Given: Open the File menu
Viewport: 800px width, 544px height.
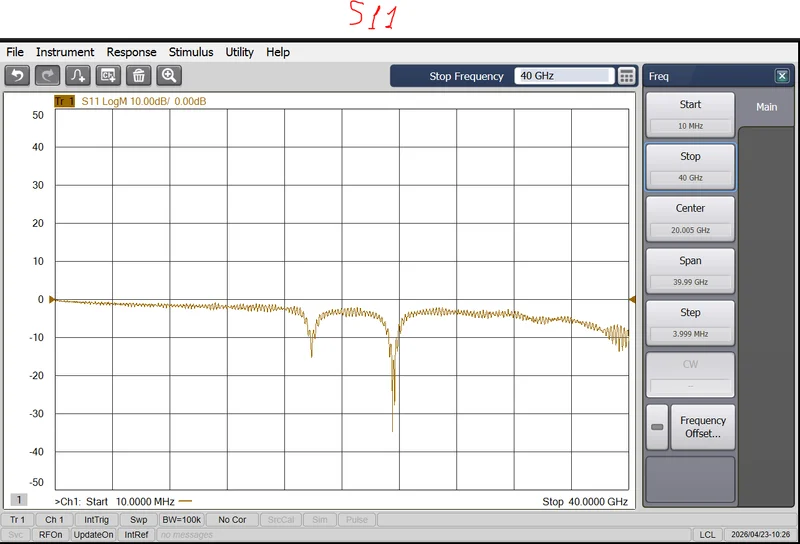Looking at the screenshot, I should click(x=15, y=52).
